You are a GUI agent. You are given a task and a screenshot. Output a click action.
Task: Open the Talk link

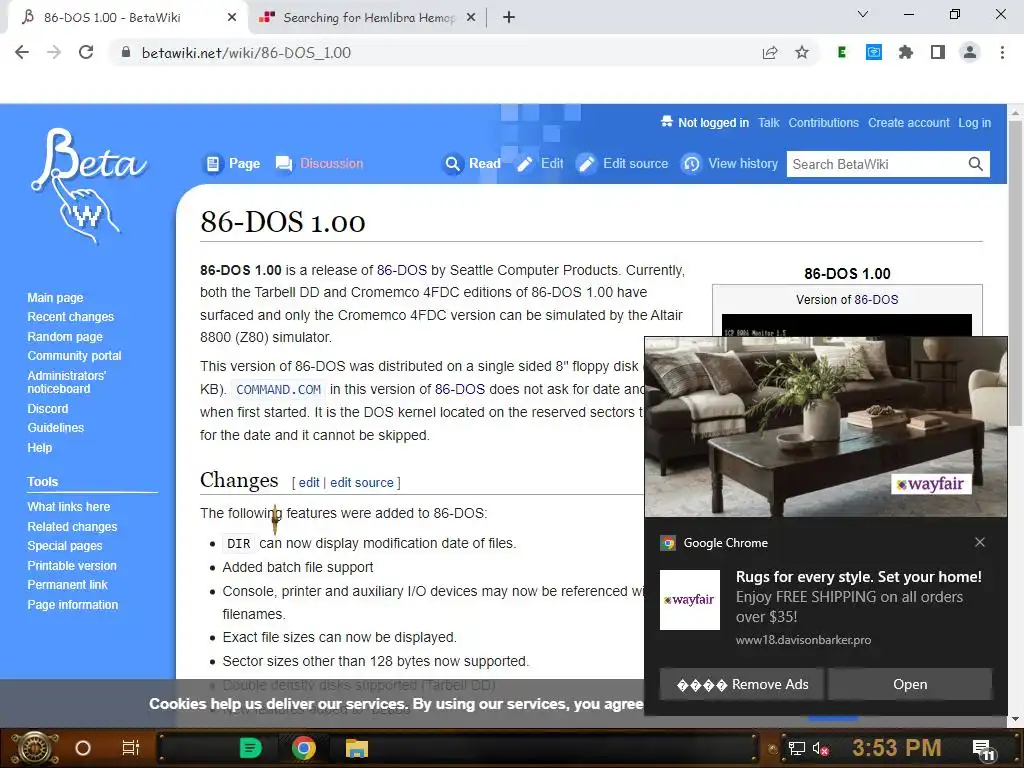769,123
